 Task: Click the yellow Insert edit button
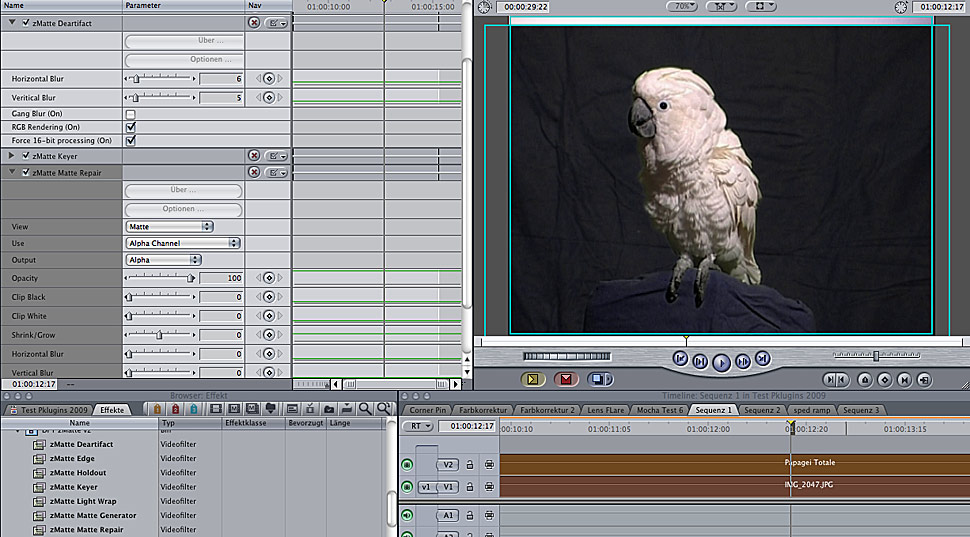point(533,379)
